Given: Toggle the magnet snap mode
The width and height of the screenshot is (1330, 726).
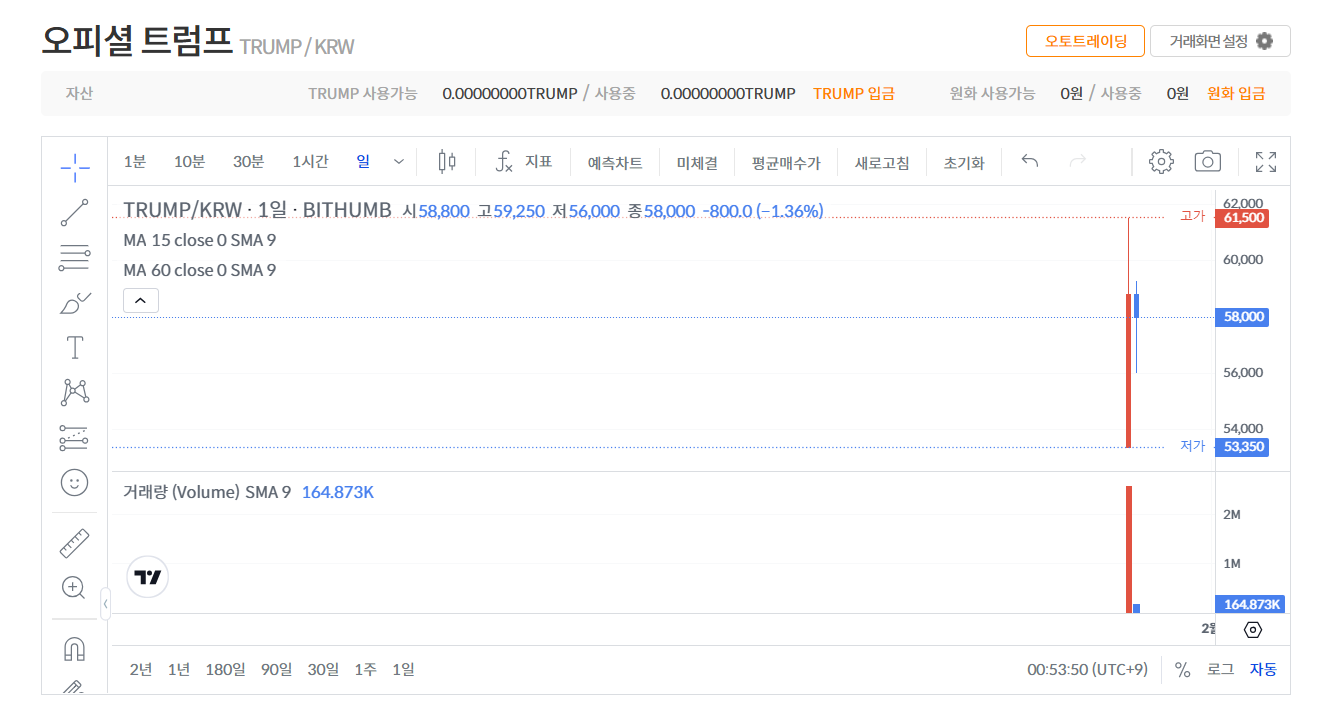Looking at the screenshot, I should [75, 649].
